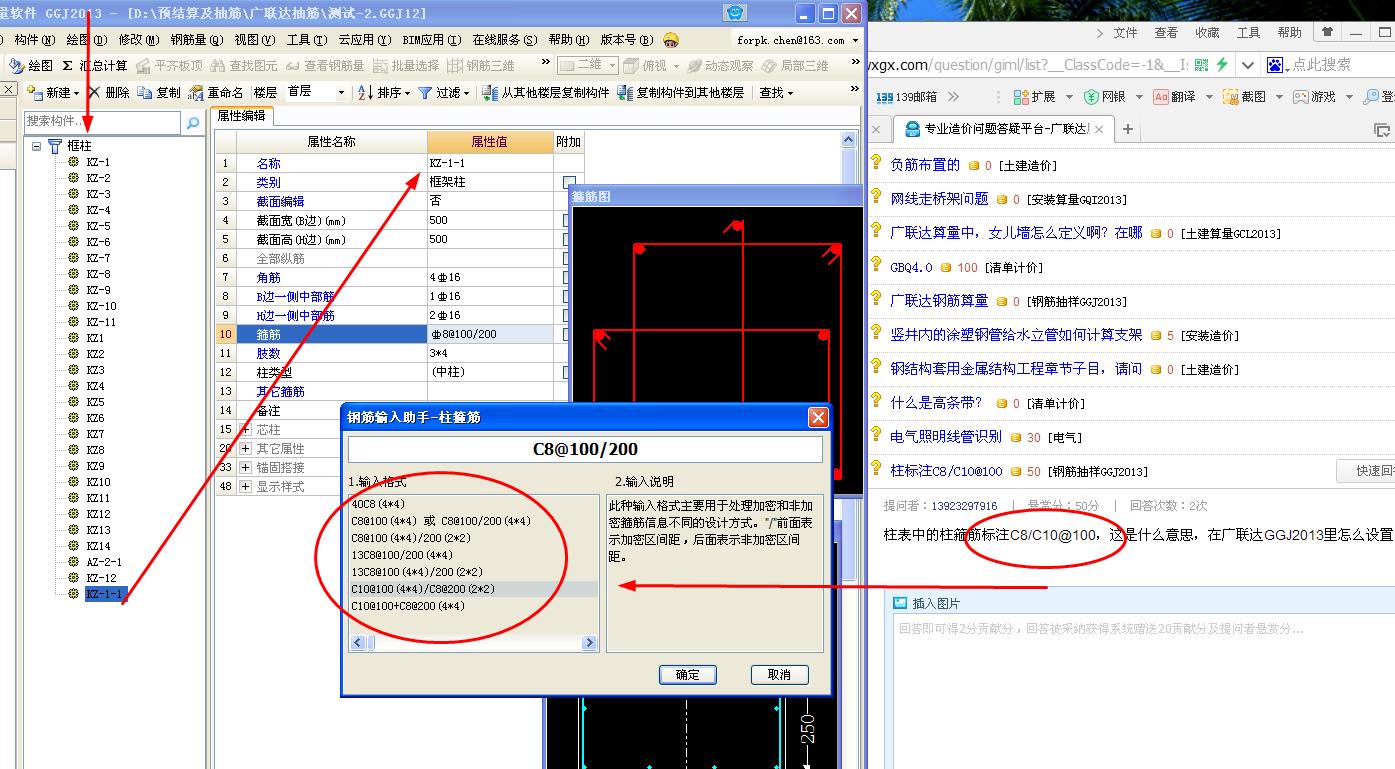
Task: Collapse the 框柱 tree node
Action: pos(37,146)
